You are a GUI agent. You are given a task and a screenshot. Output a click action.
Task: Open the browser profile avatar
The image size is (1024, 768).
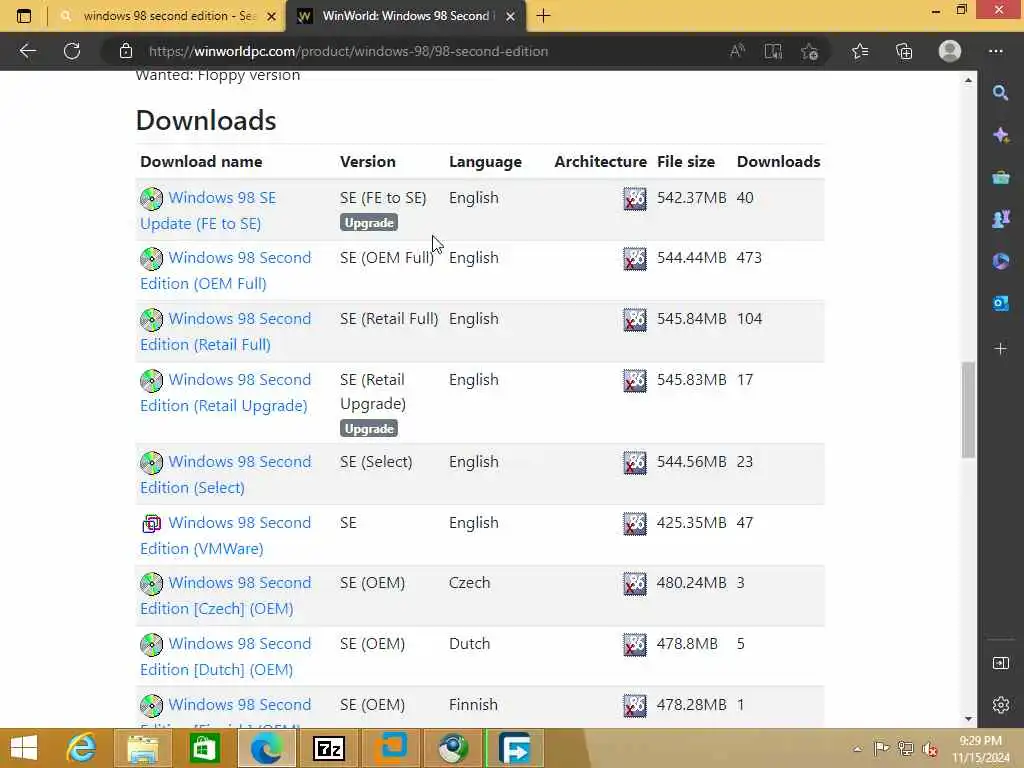pos(950,51)
